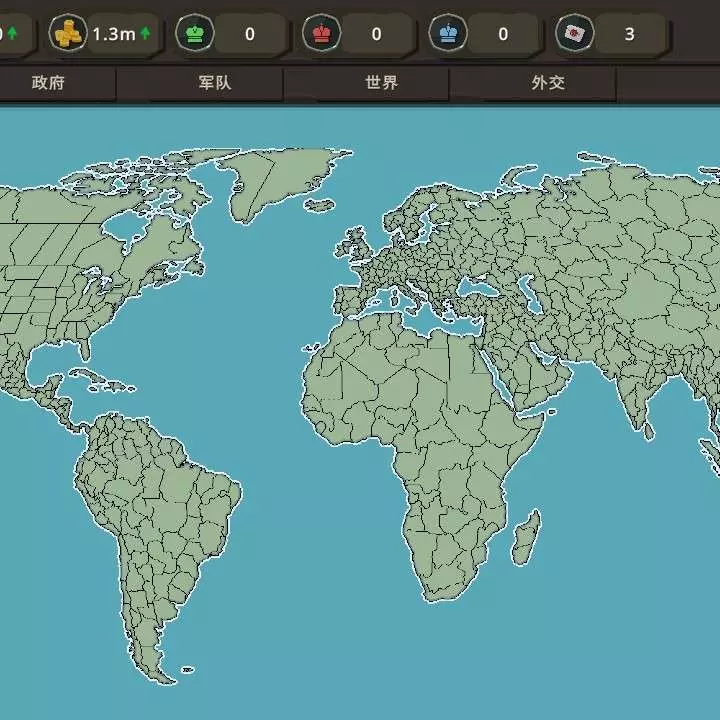The height and width of the screenshot is (720, 720).
Task: Open the 军队 army tab
Action: click(x=214, y=83)
